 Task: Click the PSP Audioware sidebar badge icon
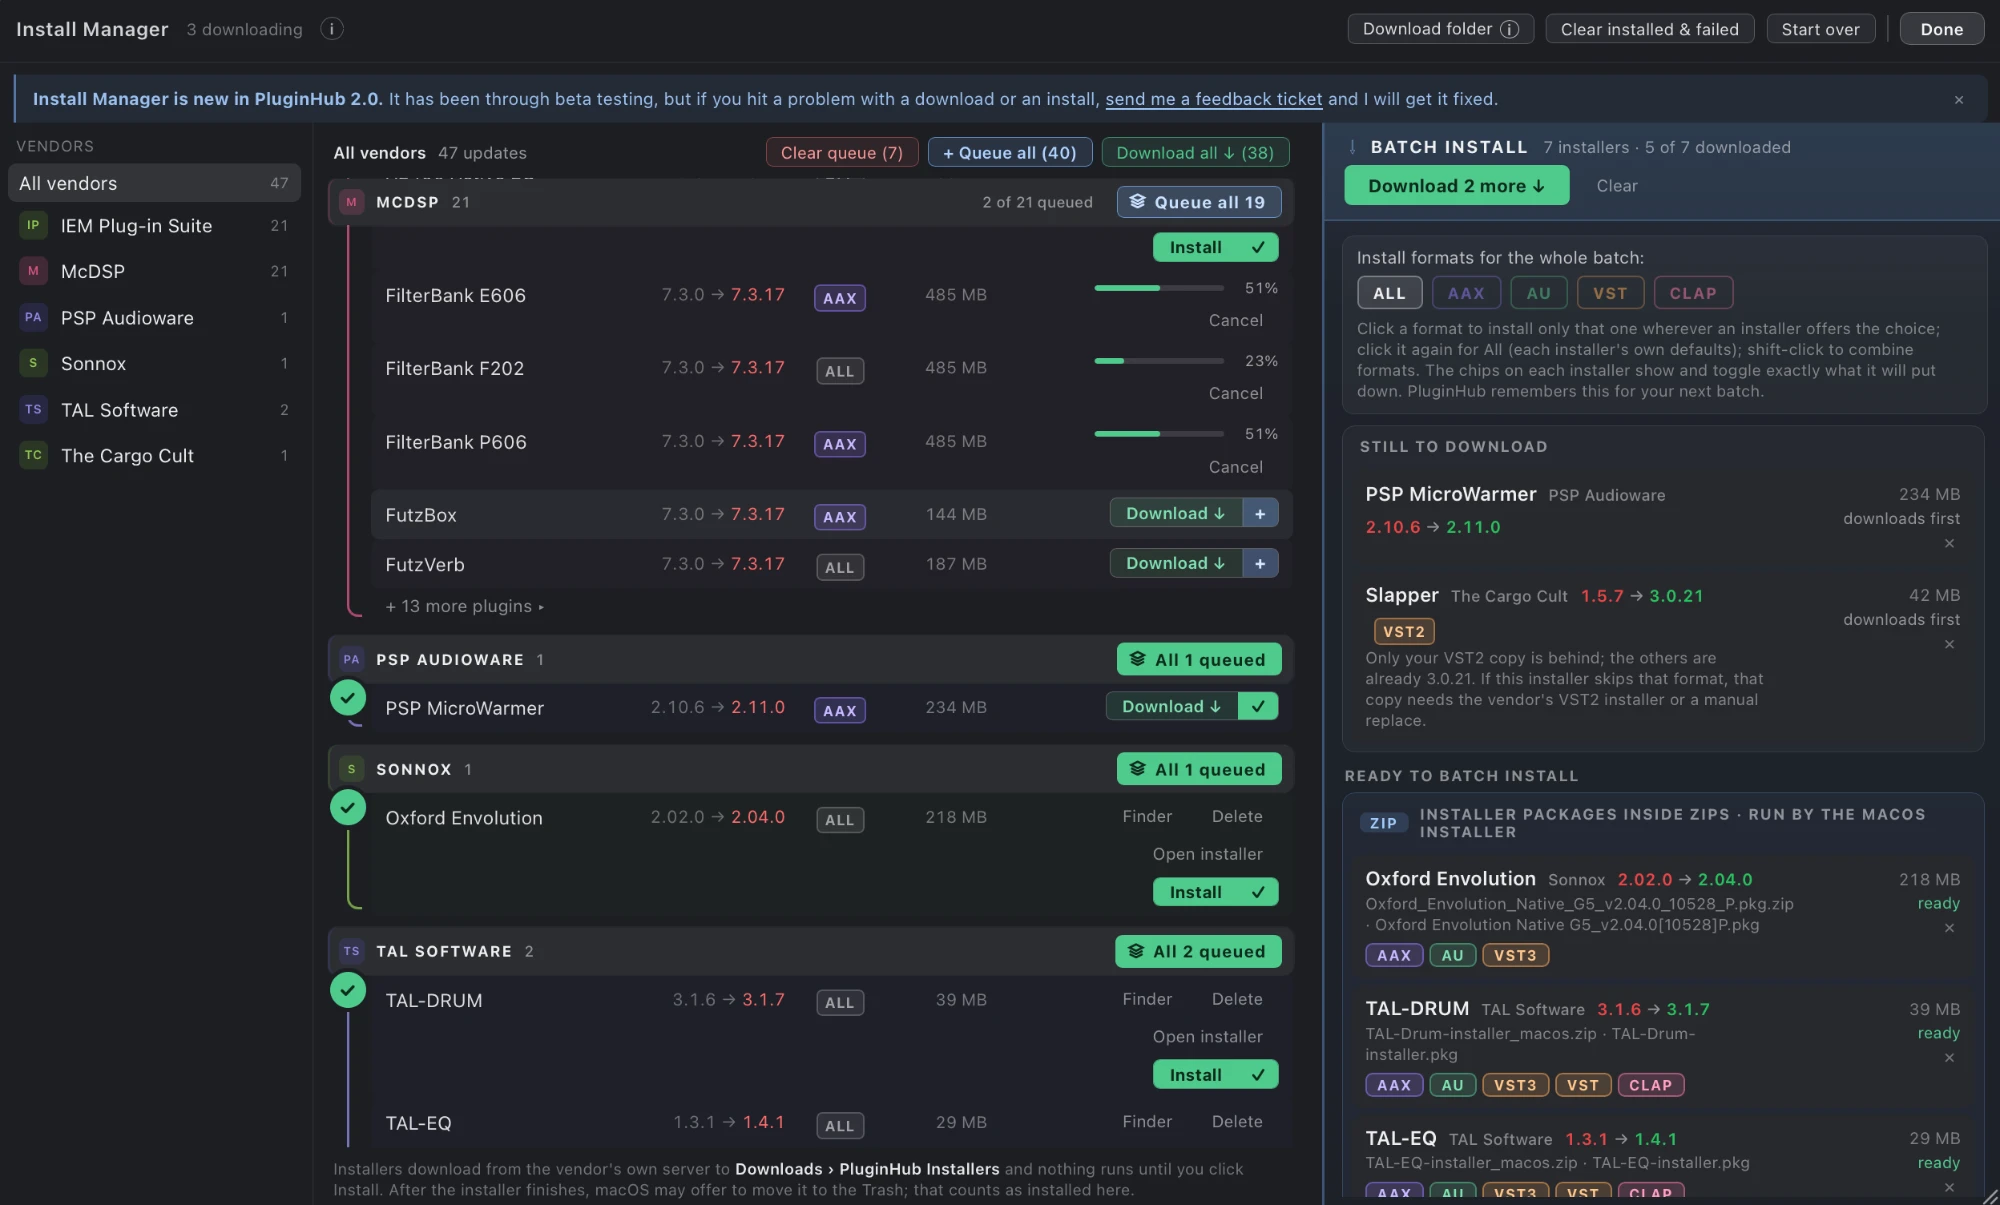tap(33, 317)
